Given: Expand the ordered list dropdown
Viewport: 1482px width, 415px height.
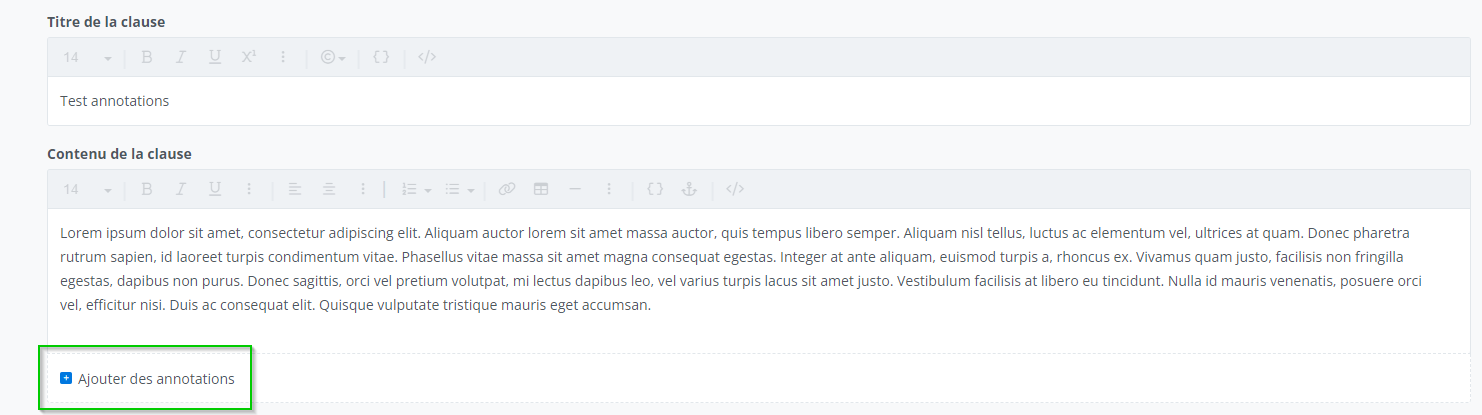Looking at the screenshot, I should 416,189.
